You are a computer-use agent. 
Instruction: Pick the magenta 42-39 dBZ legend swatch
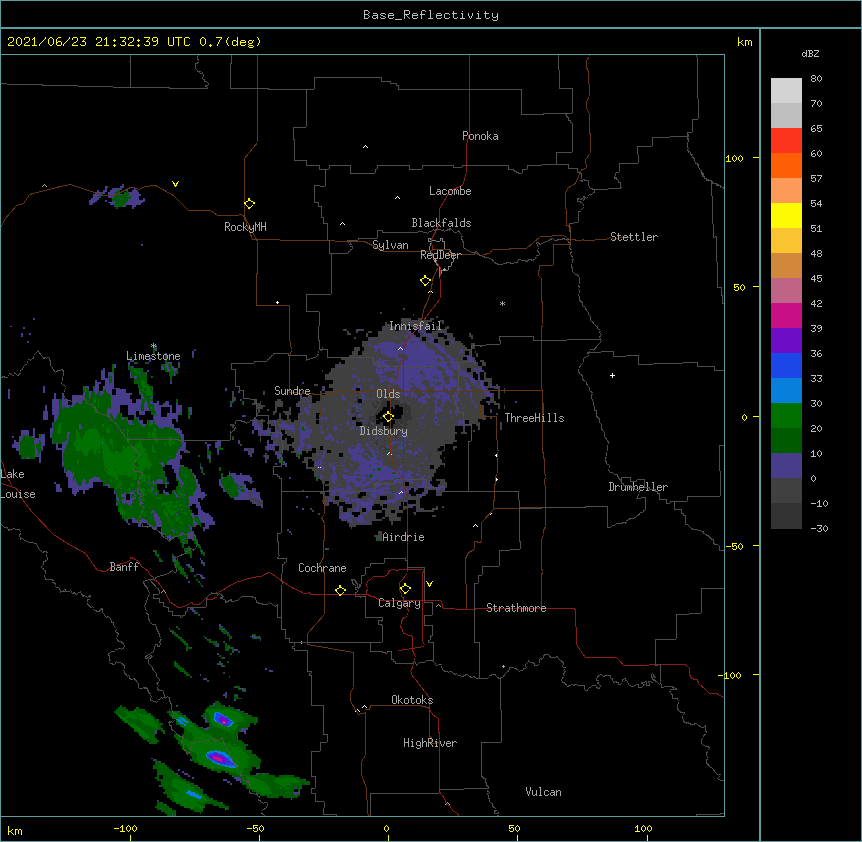786,315
